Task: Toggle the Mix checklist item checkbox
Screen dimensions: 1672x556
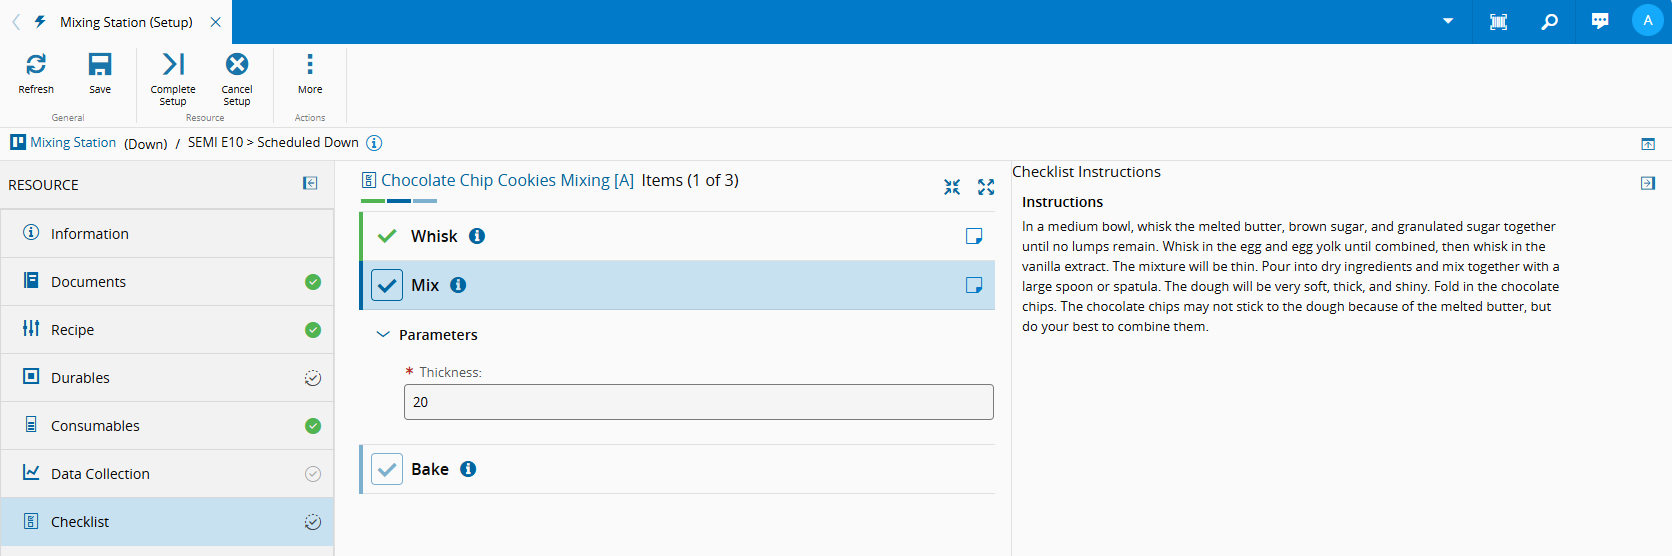Action: pyautogui.click(x=387, y=285)
